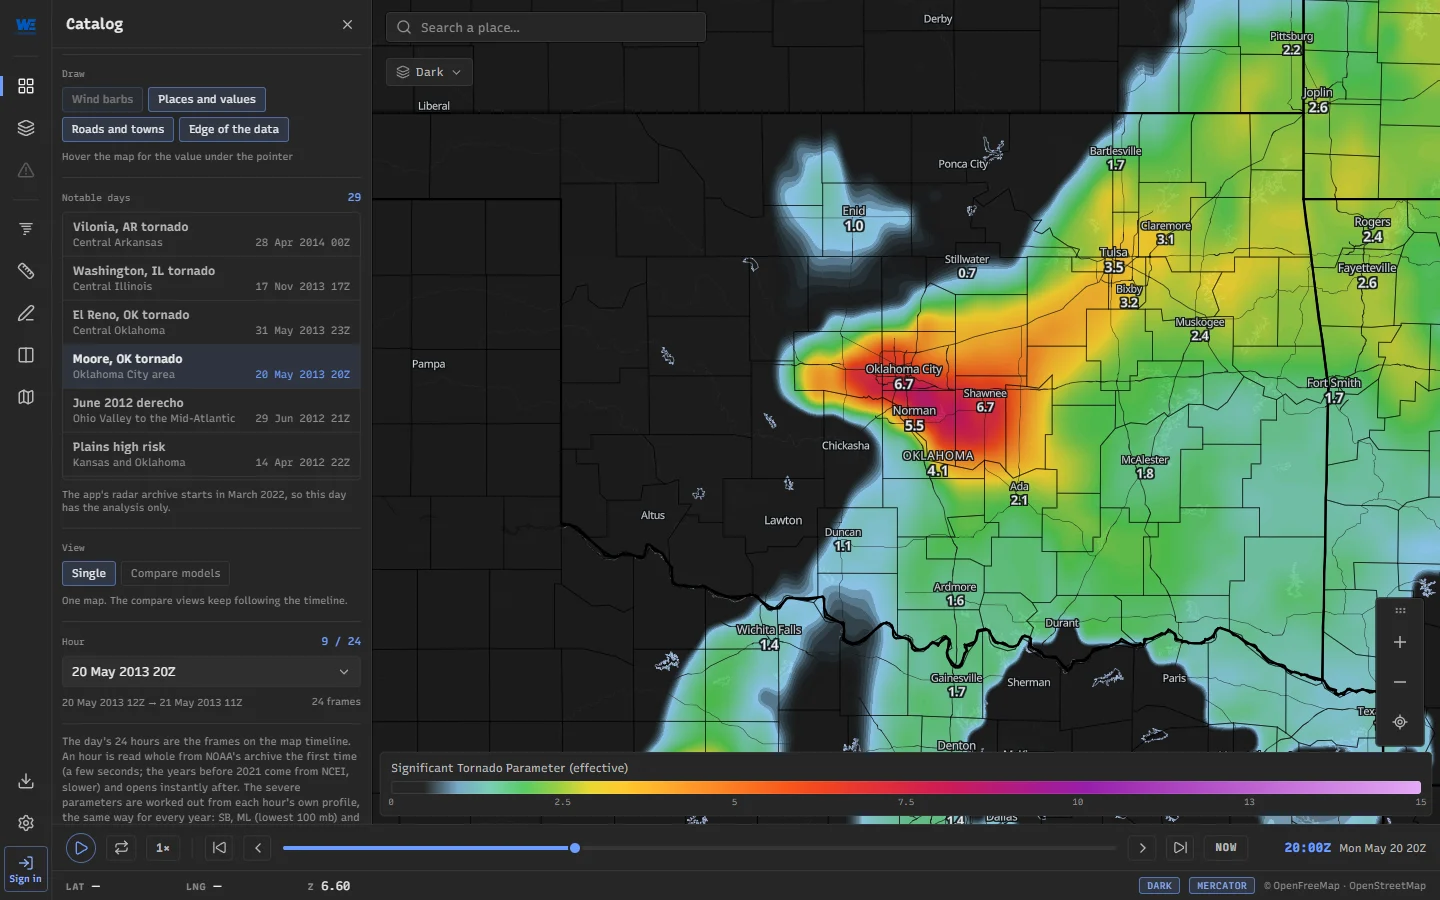Select the Plains high risk entry
Screen dimensions: 1440x900
coord(211,454)
